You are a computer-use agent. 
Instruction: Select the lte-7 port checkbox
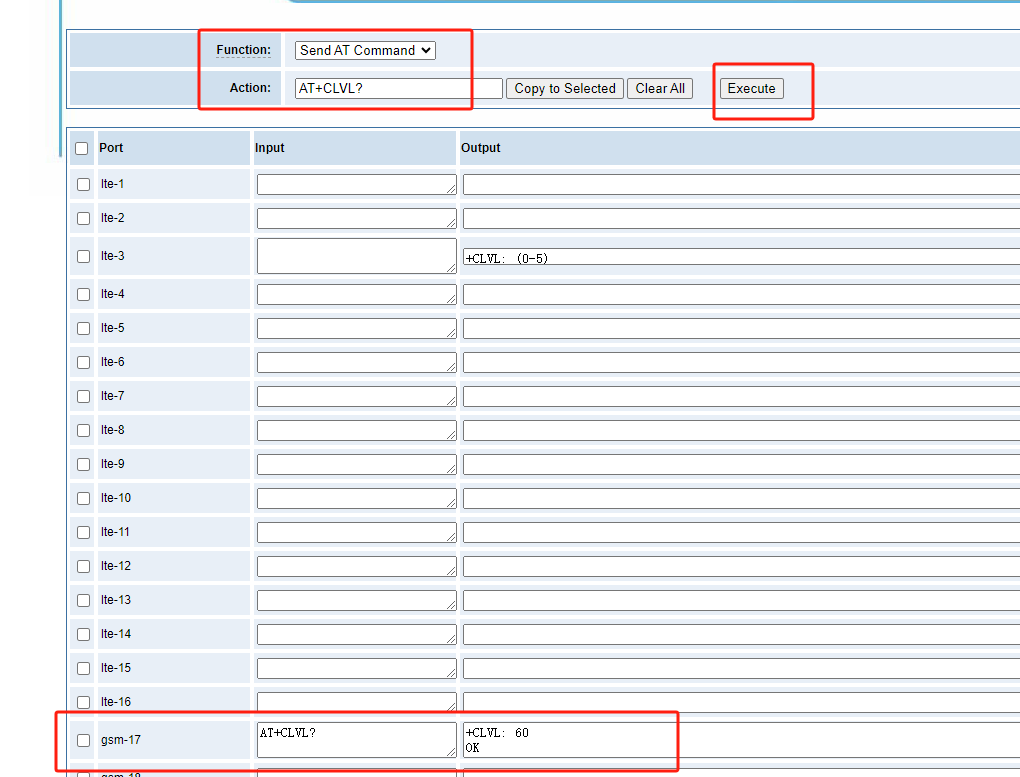coord(83,396)
